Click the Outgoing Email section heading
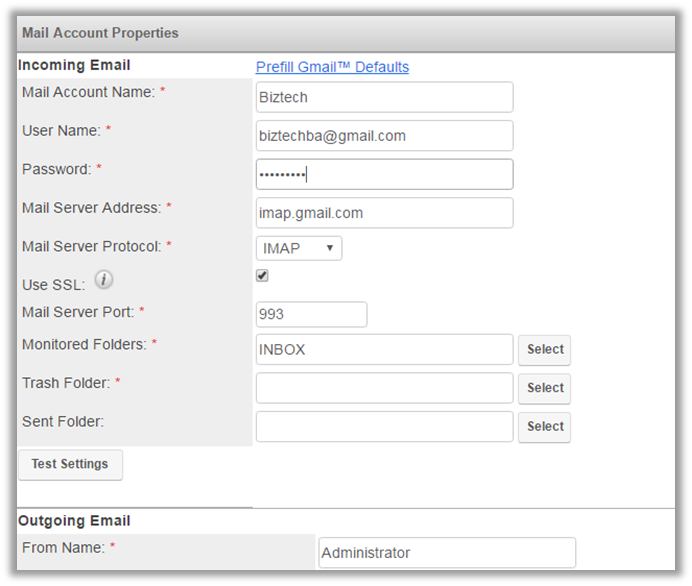Viewport: 692px width, 586px height. (x=74, y=521)
